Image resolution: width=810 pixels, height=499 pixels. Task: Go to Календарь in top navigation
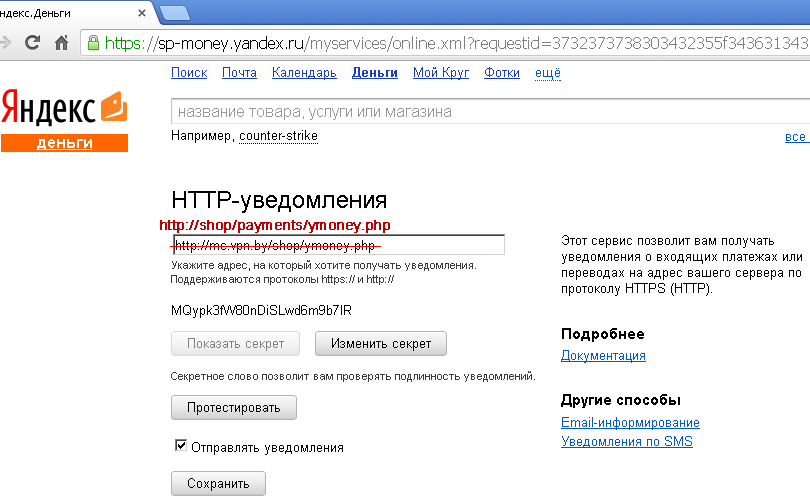(304, 73)
